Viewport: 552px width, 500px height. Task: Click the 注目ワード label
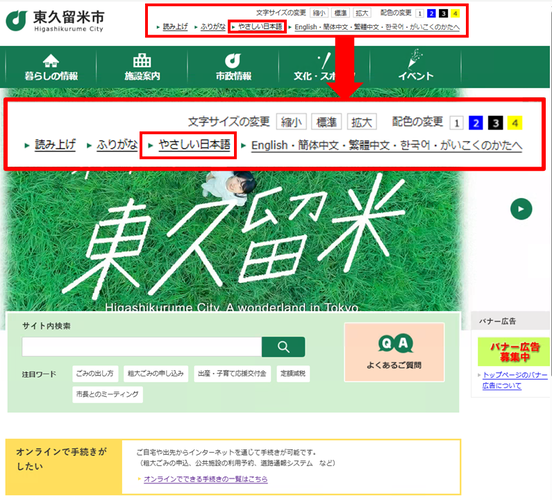pyautogui.click(x=39, y=374)
